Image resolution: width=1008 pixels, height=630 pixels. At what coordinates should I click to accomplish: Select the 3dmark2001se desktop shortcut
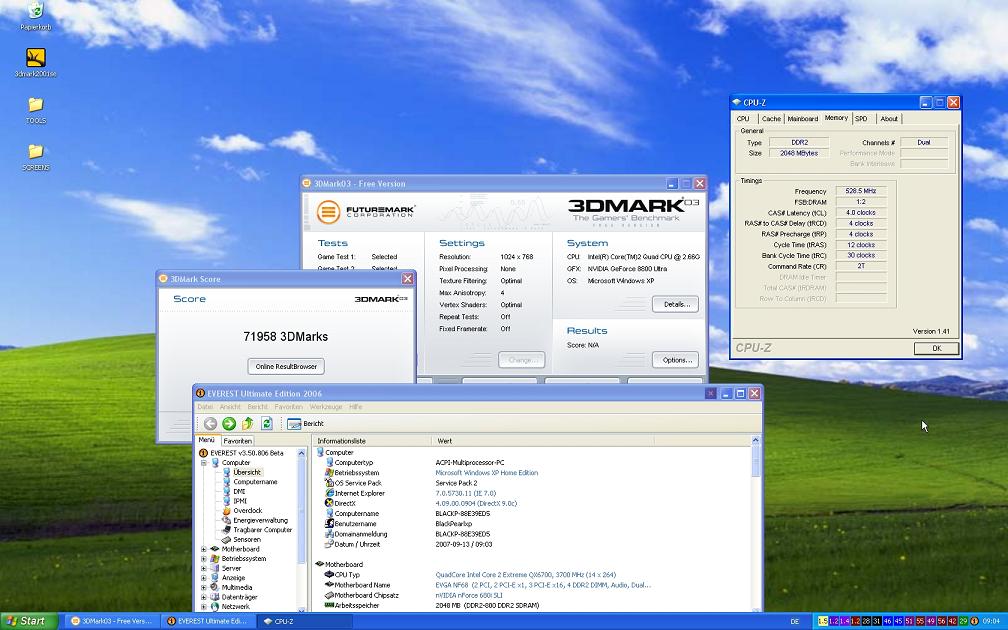coord(35,62)
